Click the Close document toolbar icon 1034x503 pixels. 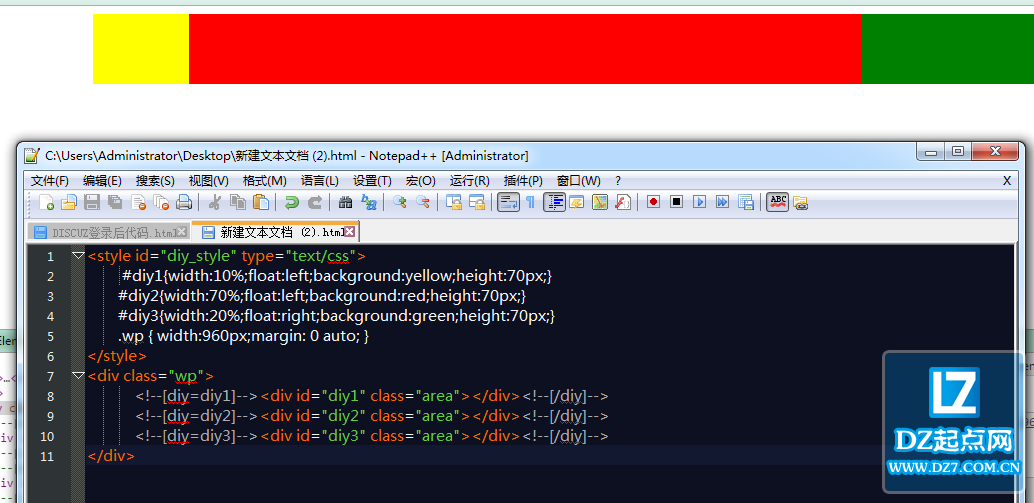click(138, 202)
